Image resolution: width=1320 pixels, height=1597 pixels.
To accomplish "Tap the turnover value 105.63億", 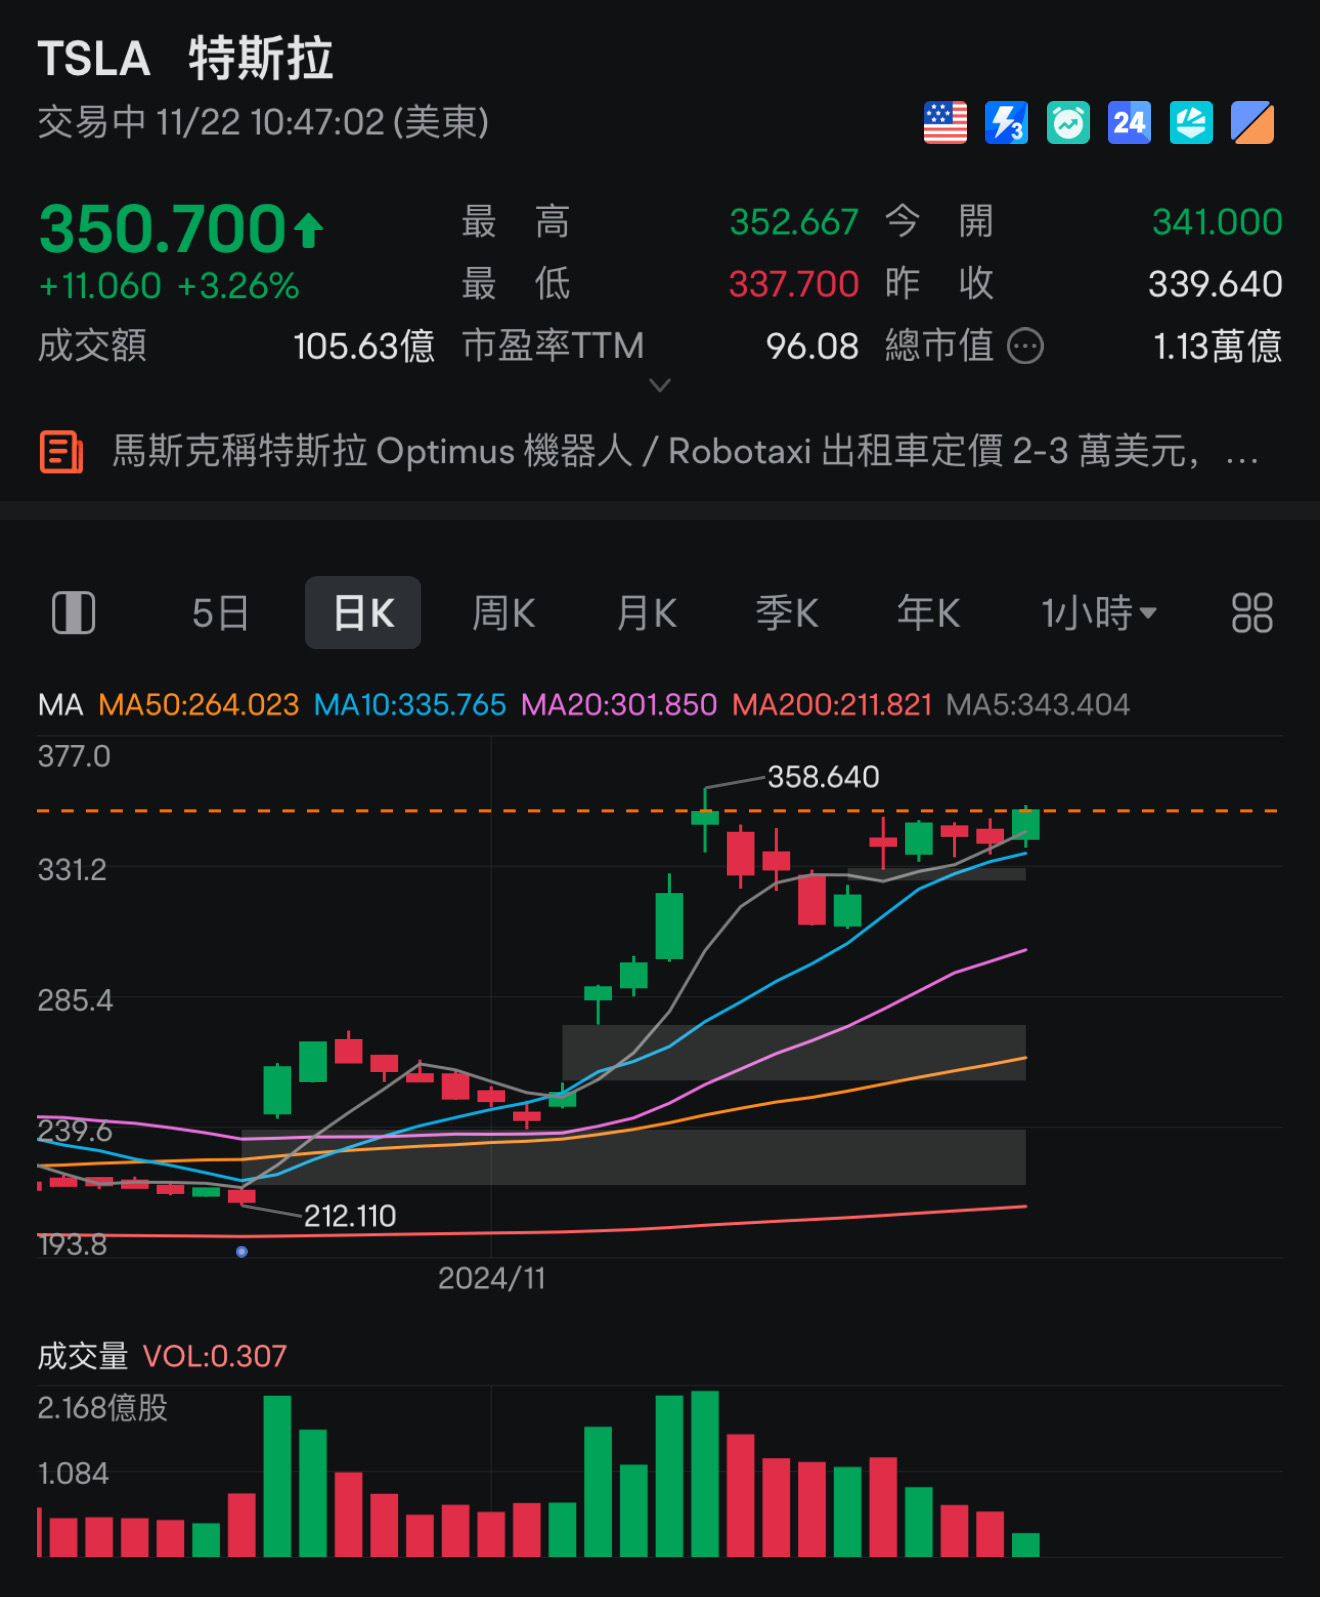I will pos(364,347).
